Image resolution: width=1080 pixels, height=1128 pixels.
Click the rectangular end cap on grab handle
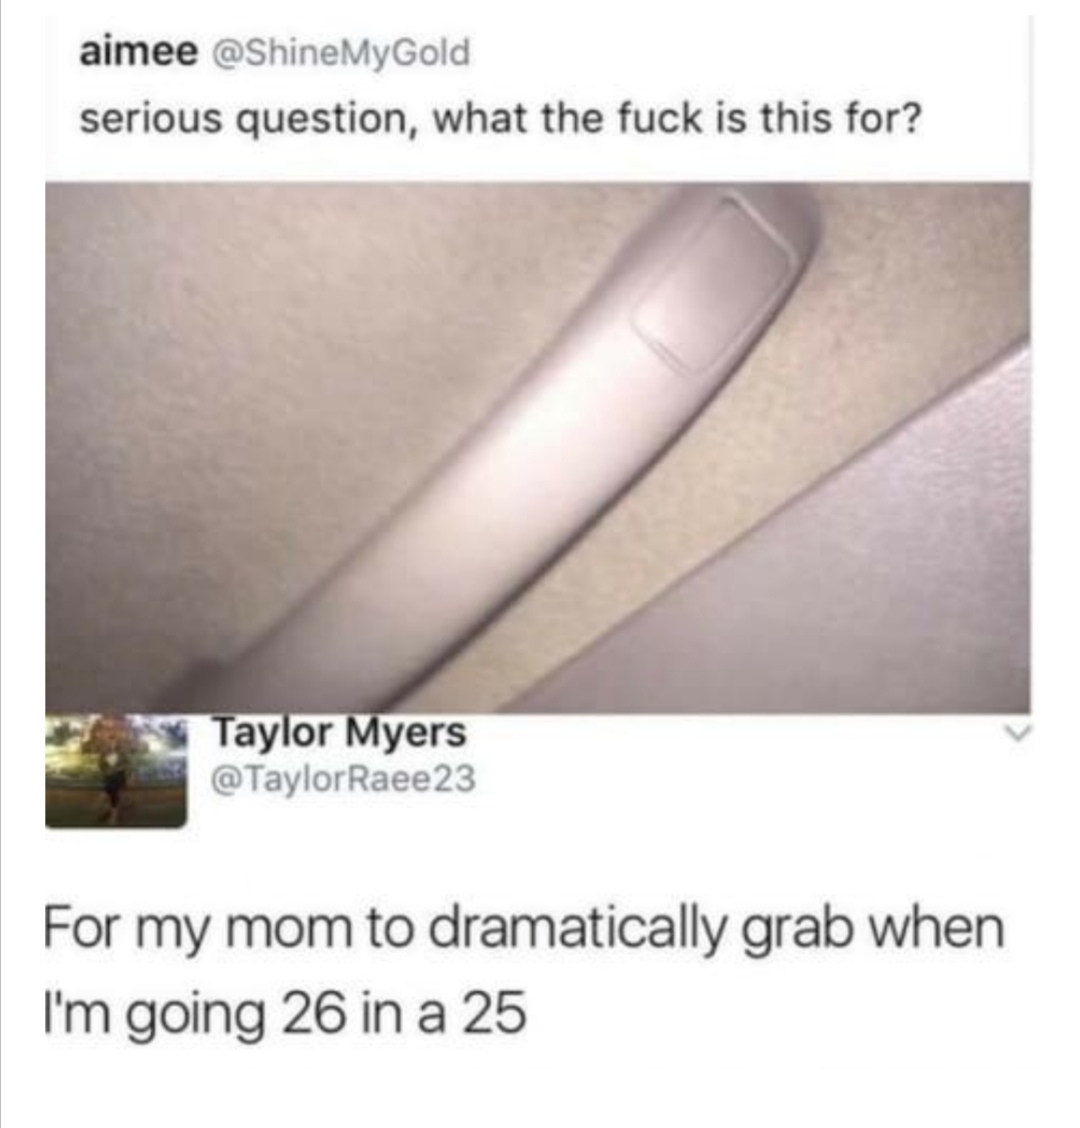[714, 283]
